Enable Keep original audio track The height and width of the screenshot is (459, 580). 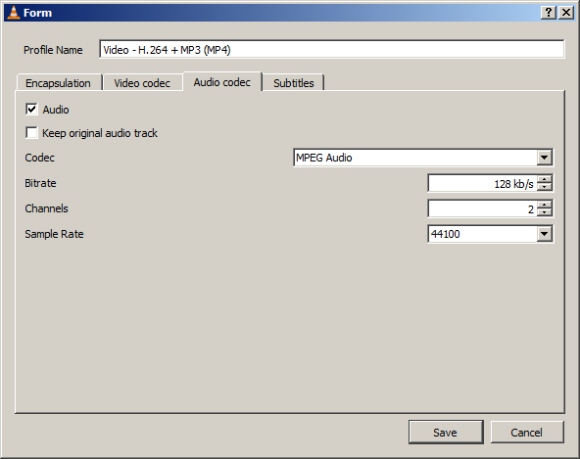tap(31, 133)
